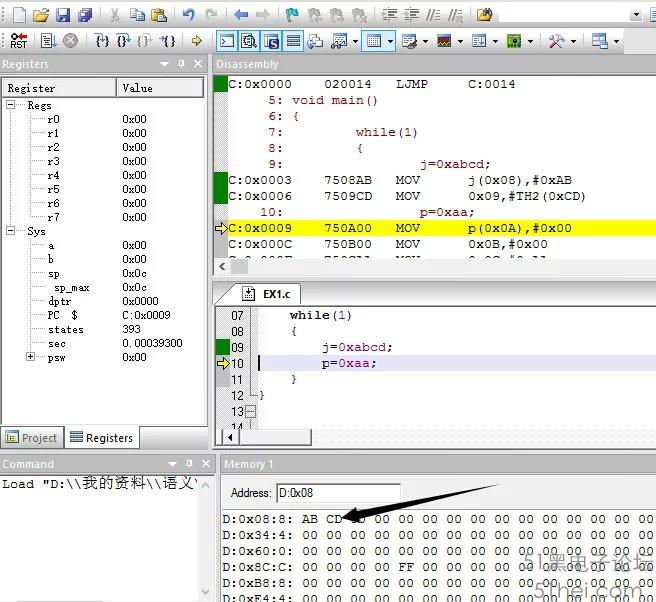The image size is (656, 602).
Task: Click the Save file icon
Action: (x=63, y=15)
